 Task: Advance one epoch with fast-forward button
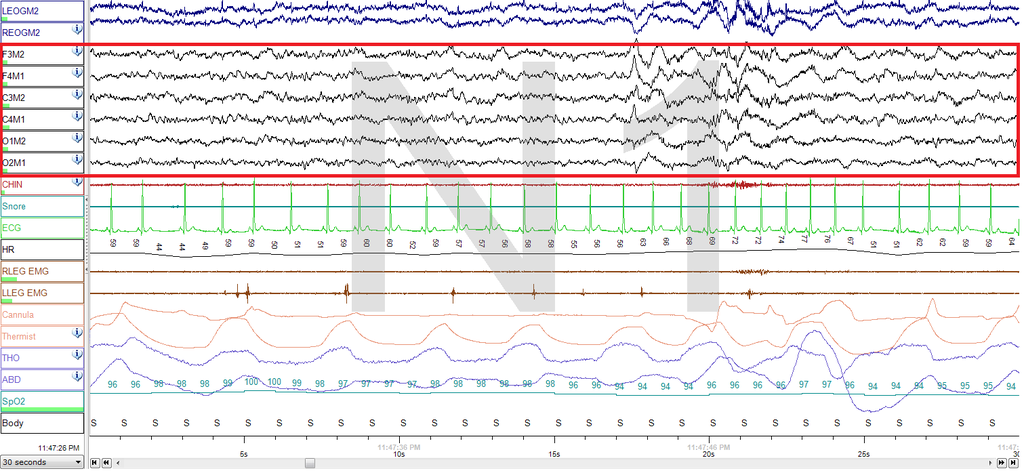click(x=1002, y=463)
